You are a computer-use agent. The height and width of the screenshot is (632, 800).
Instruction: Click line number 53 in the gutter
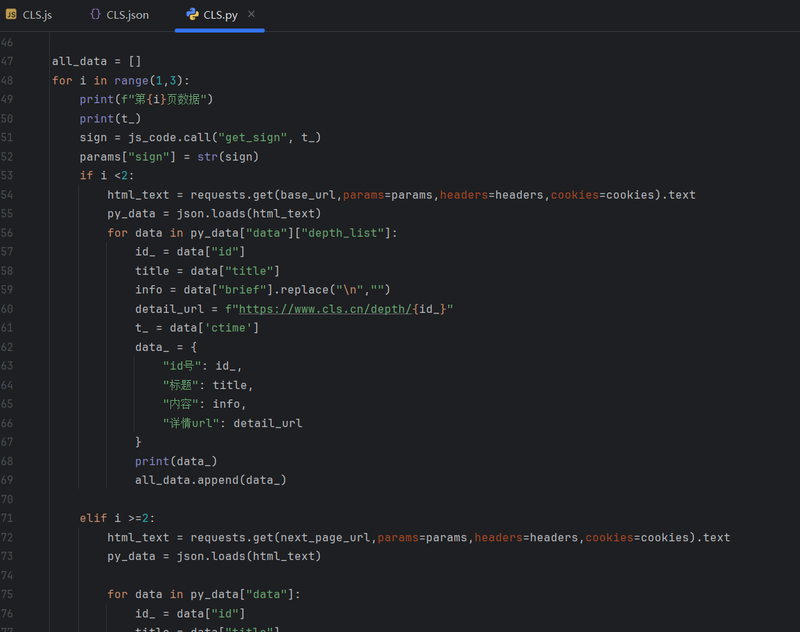(7, 175)
